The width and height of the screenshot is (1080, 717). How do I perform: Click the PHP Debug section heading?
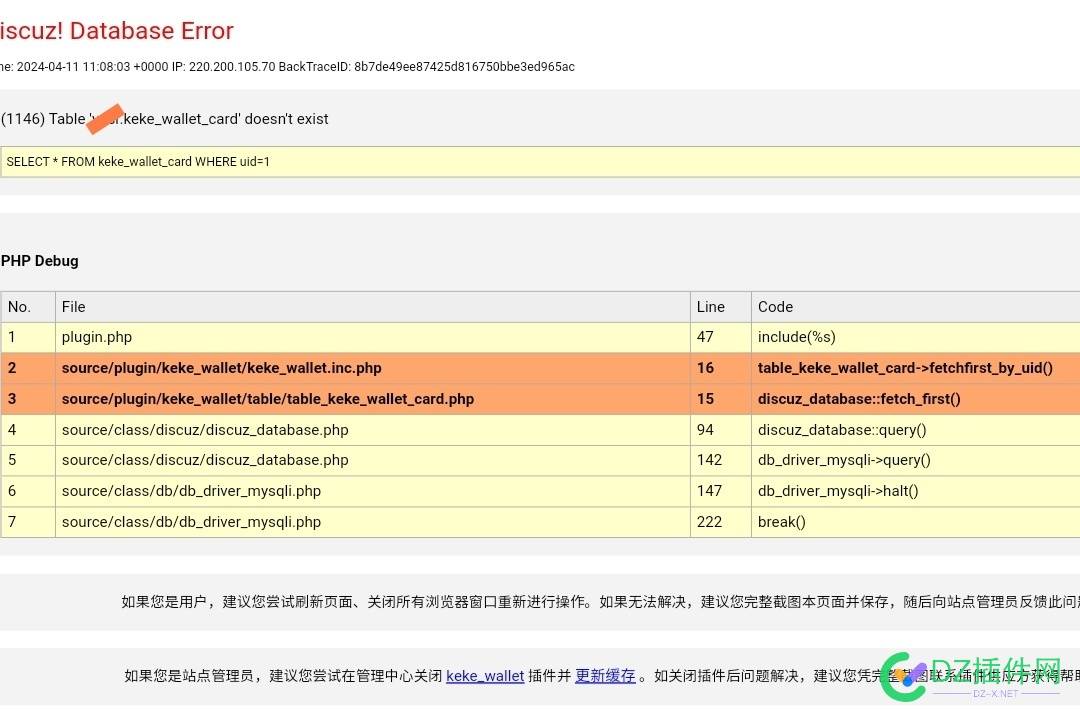click(40, 261)
